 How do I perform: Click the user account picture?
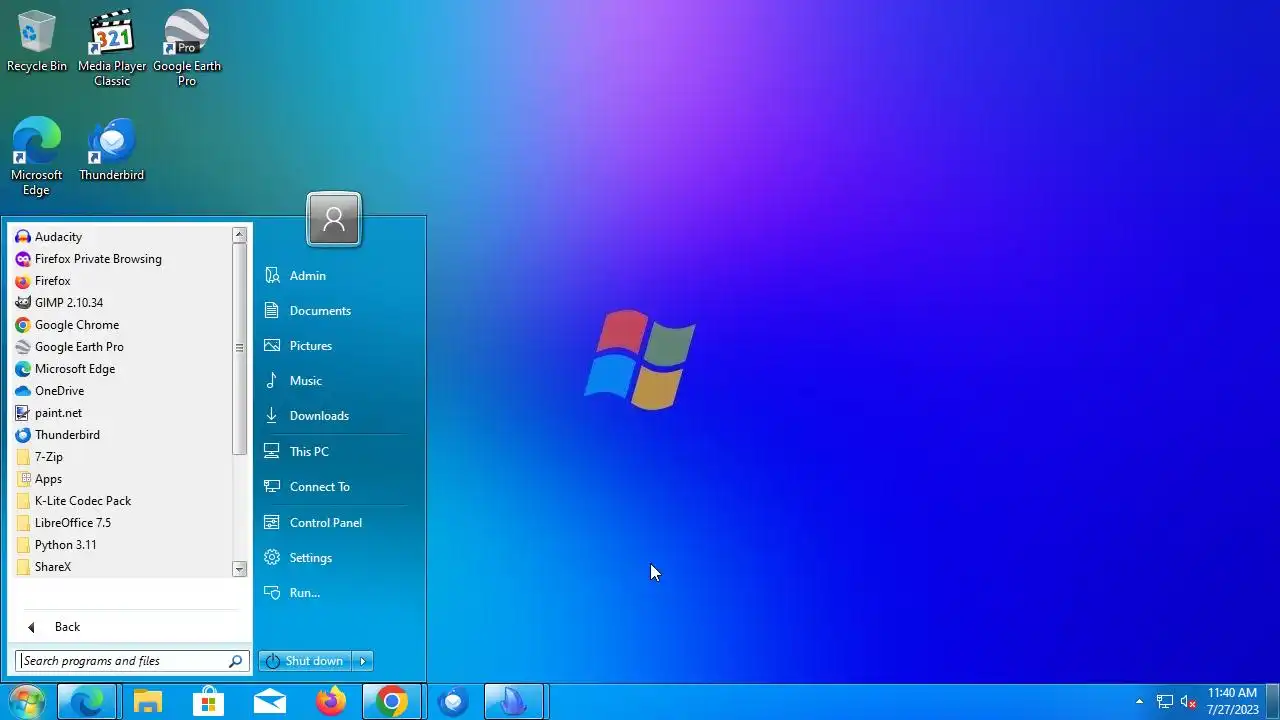point(334,219)
